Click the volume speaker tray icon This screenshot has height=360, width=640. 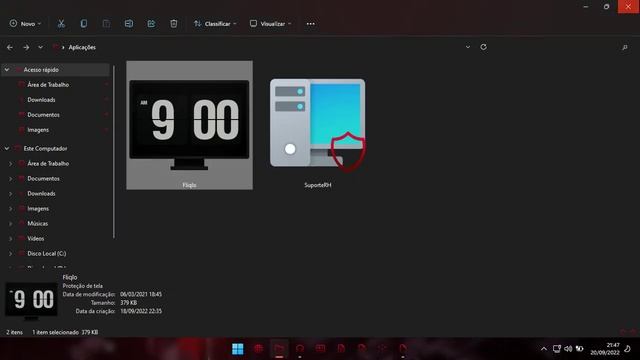pyautogui.click(x=568, y=349)
